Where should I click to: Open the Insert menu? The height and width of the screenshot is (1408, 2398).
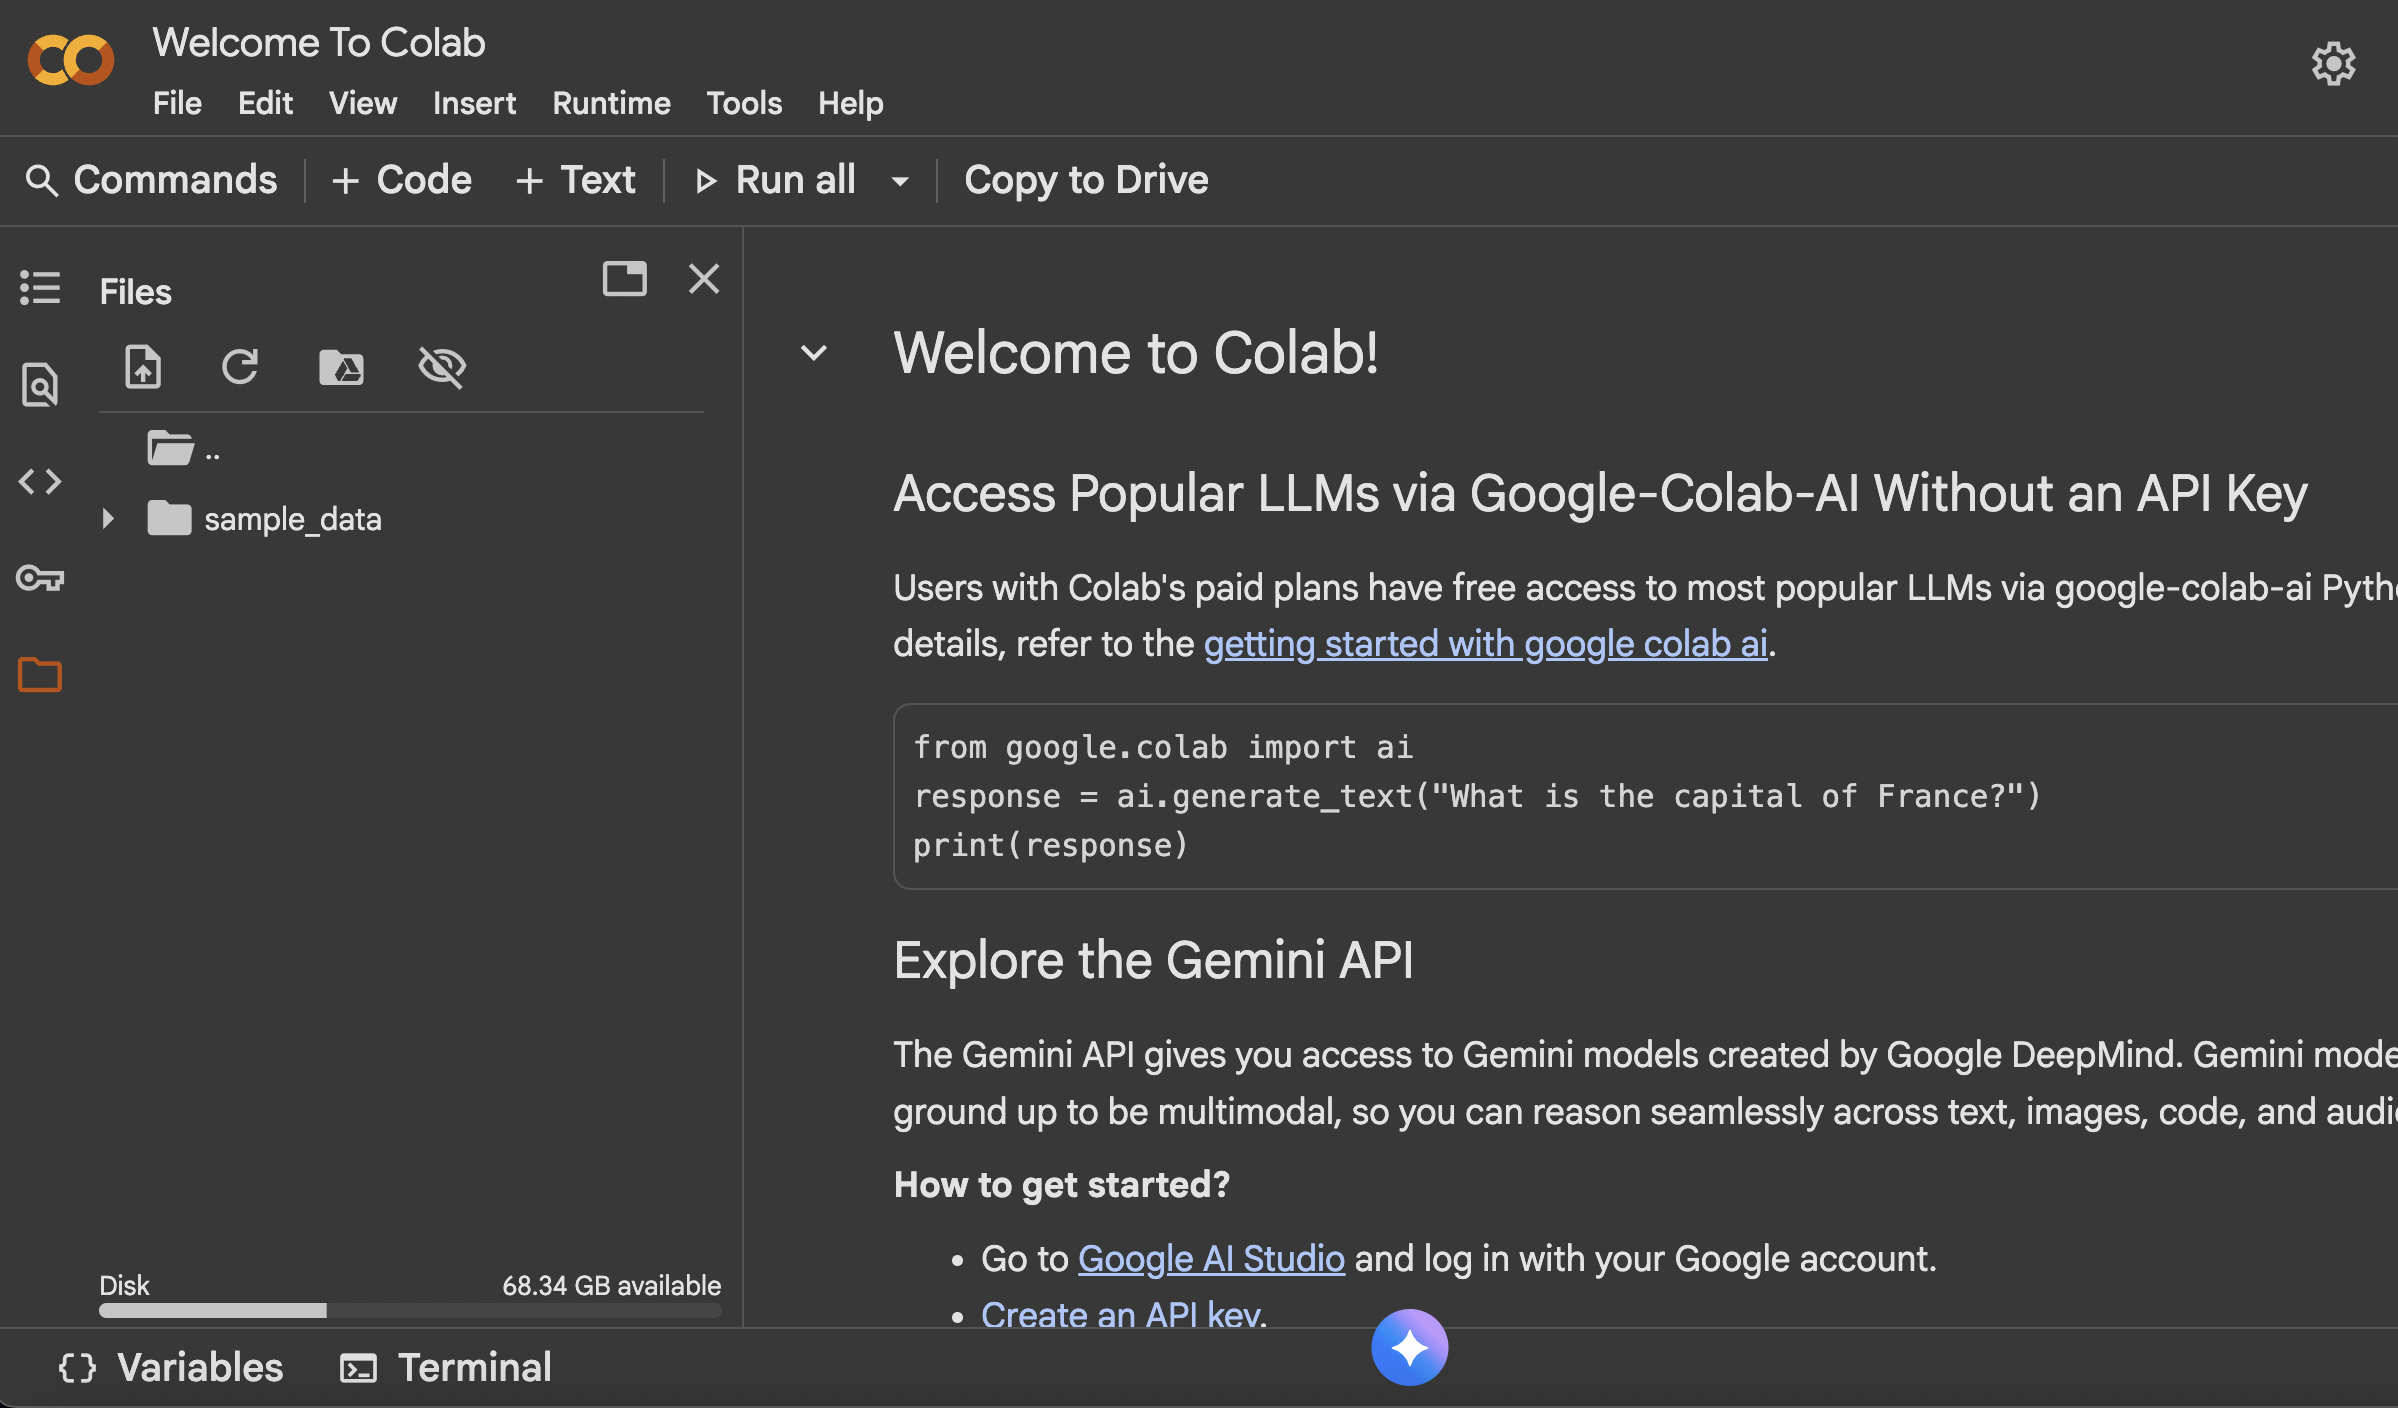tap(474, 103)
